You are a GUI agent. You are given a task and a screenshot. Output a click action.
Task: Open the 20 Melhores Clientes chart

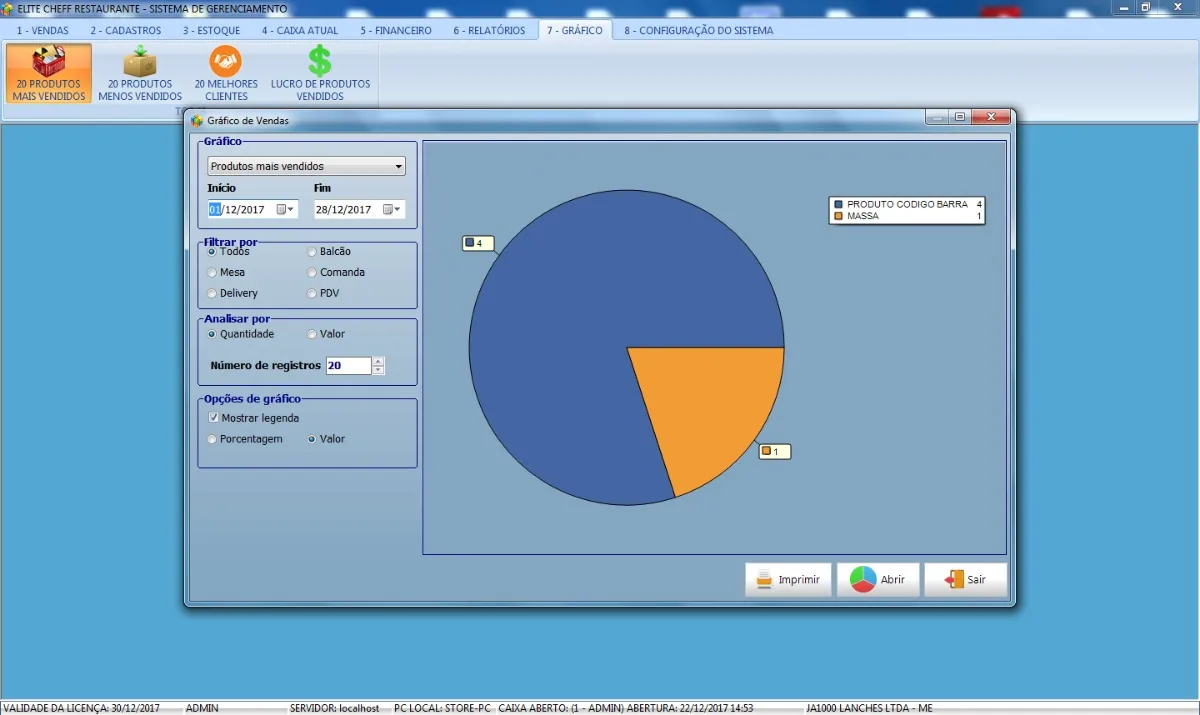[x=226, y=73]
